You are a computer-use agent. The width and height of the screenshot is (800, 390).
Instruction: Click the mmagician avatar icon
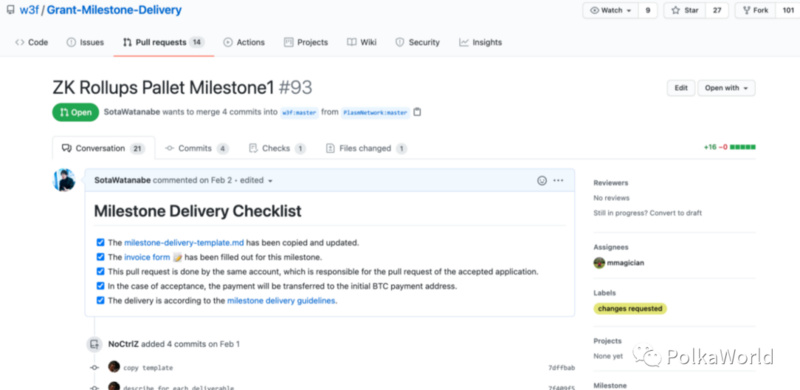[599, 263]
